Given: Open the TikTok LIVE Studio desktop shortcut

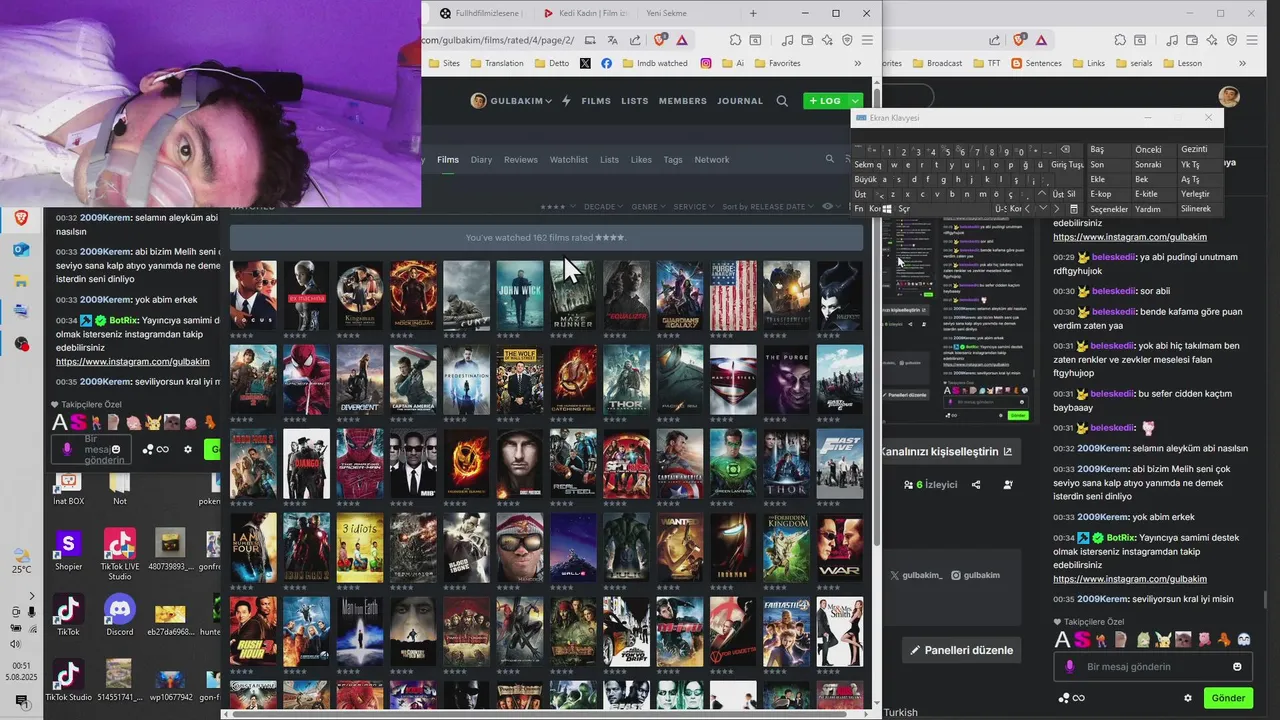Looking at the screenshot, I should (120, 553).
